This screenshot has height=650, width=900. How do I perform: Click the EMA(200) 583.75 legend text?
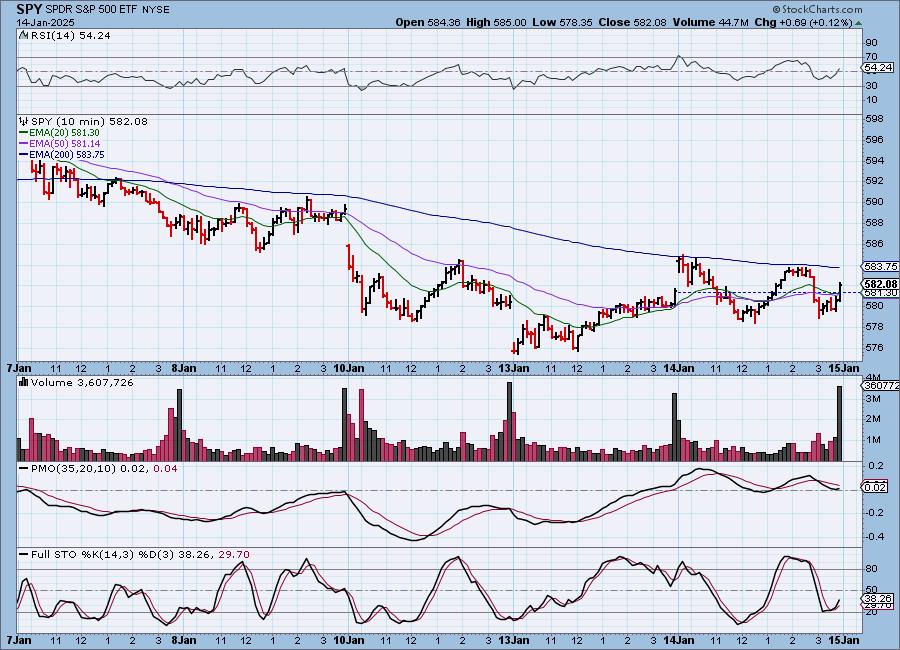pos(67,155)
